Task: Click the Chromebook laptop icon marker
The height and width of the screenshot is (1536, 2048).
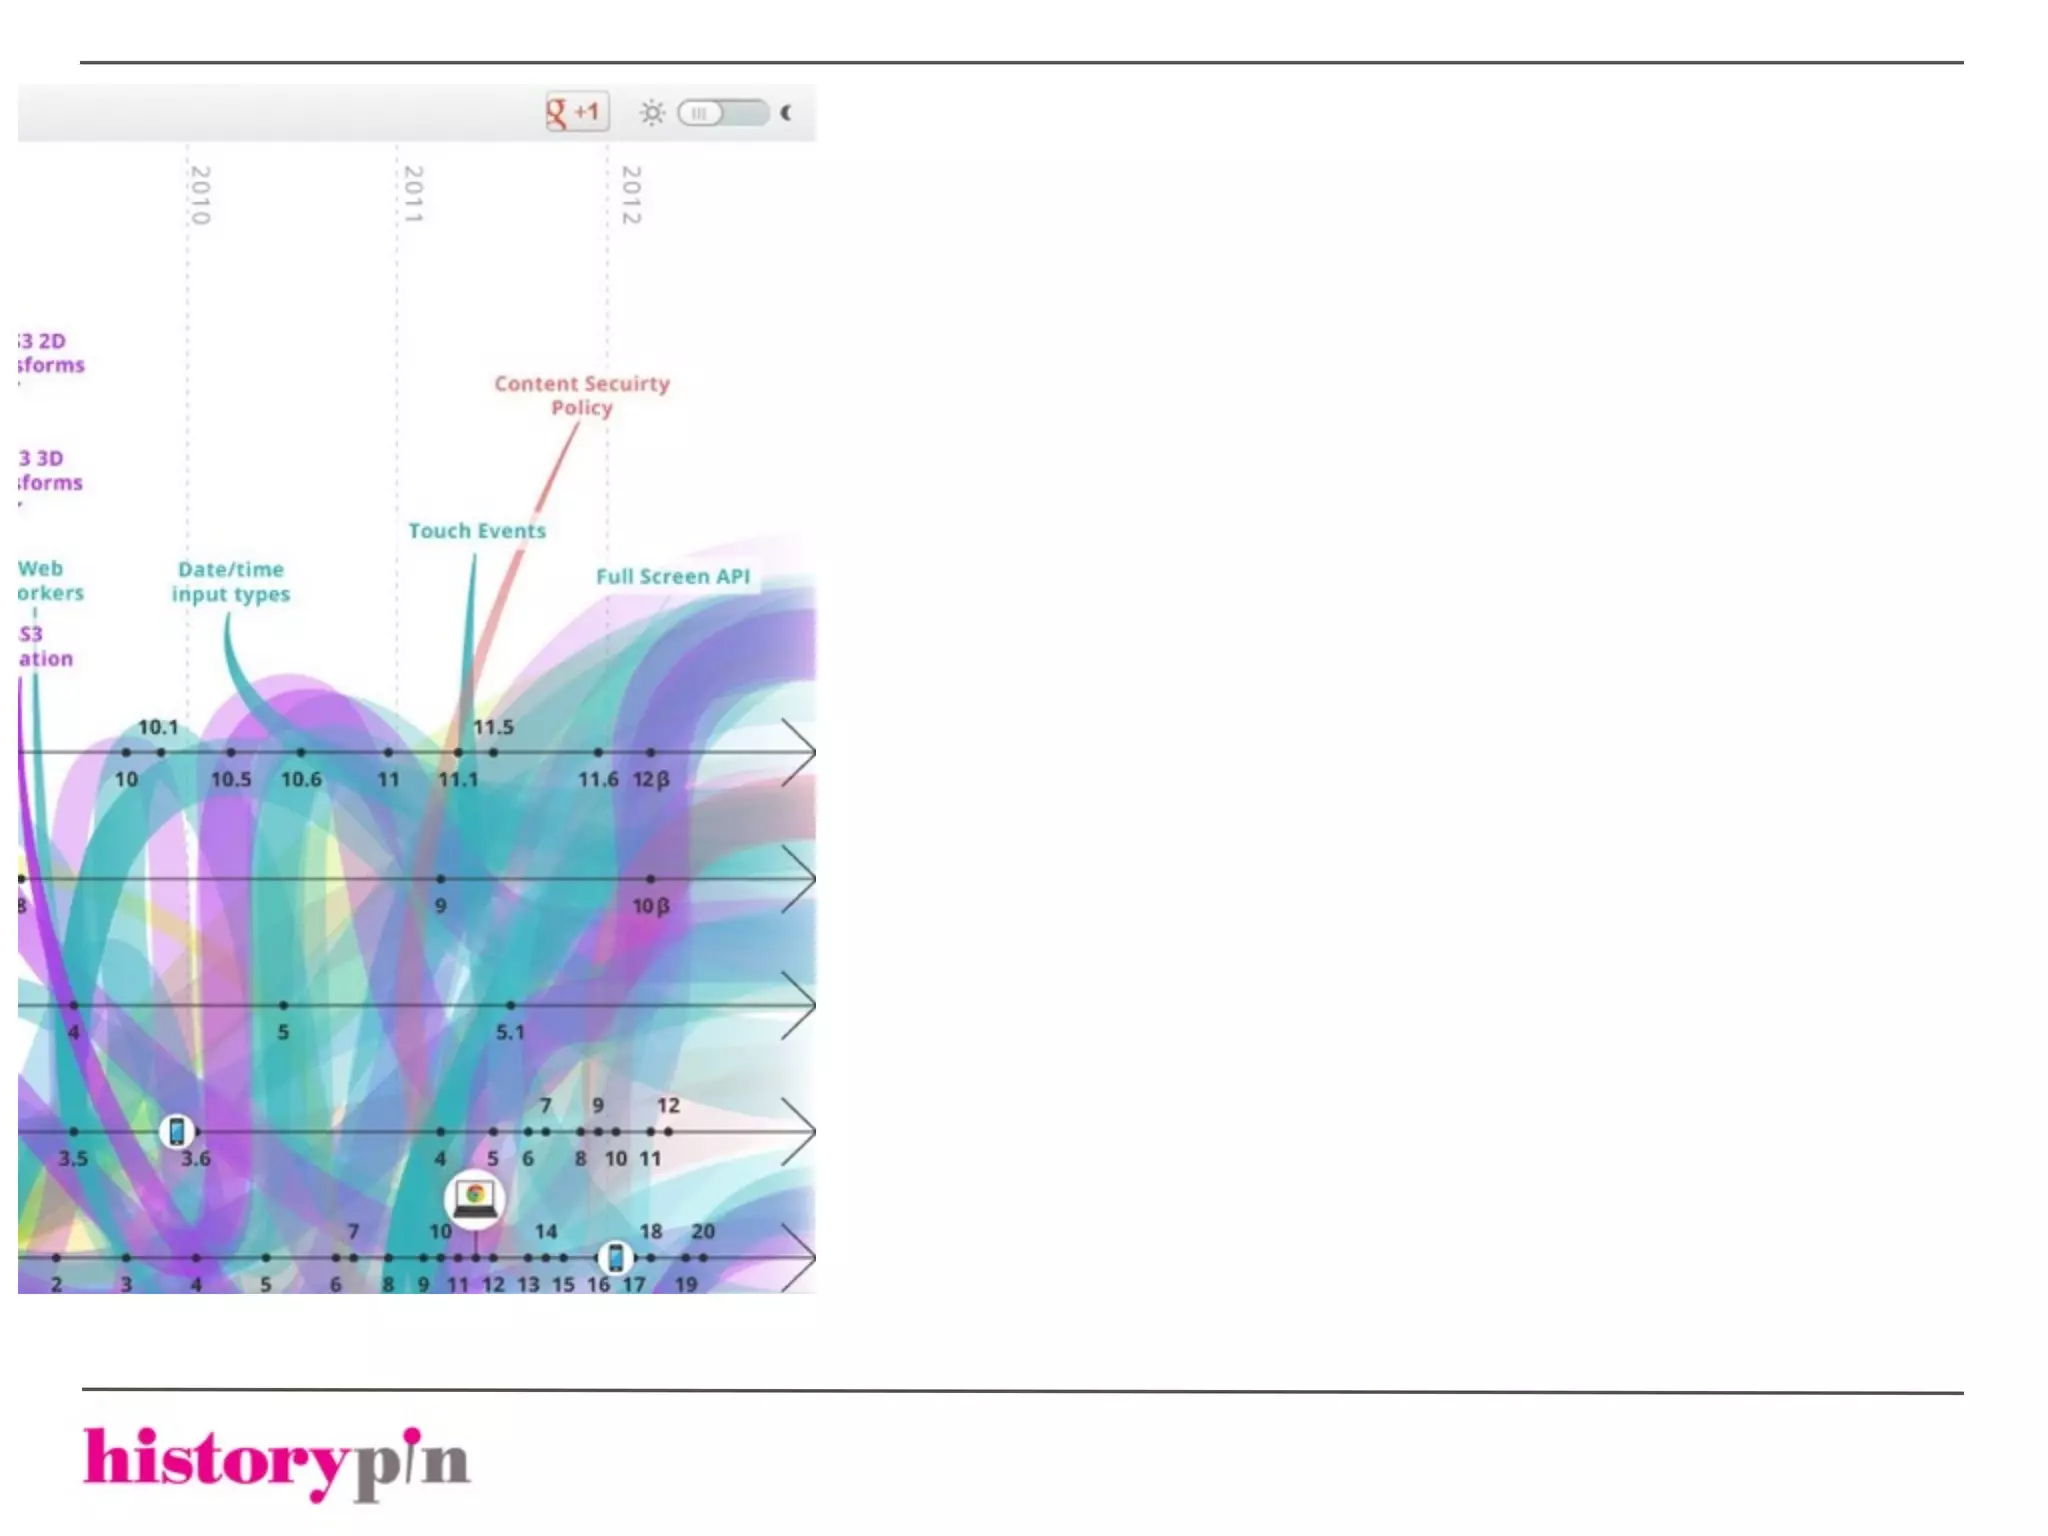Action: click(x=475, y=1197)
